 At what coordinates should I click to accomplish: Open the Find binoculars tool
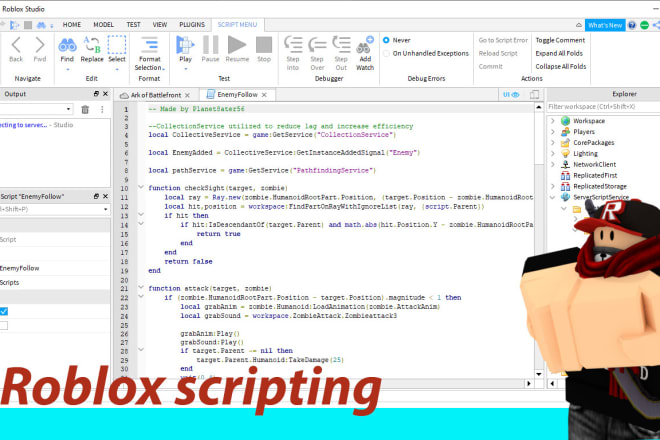coord(67,45)
